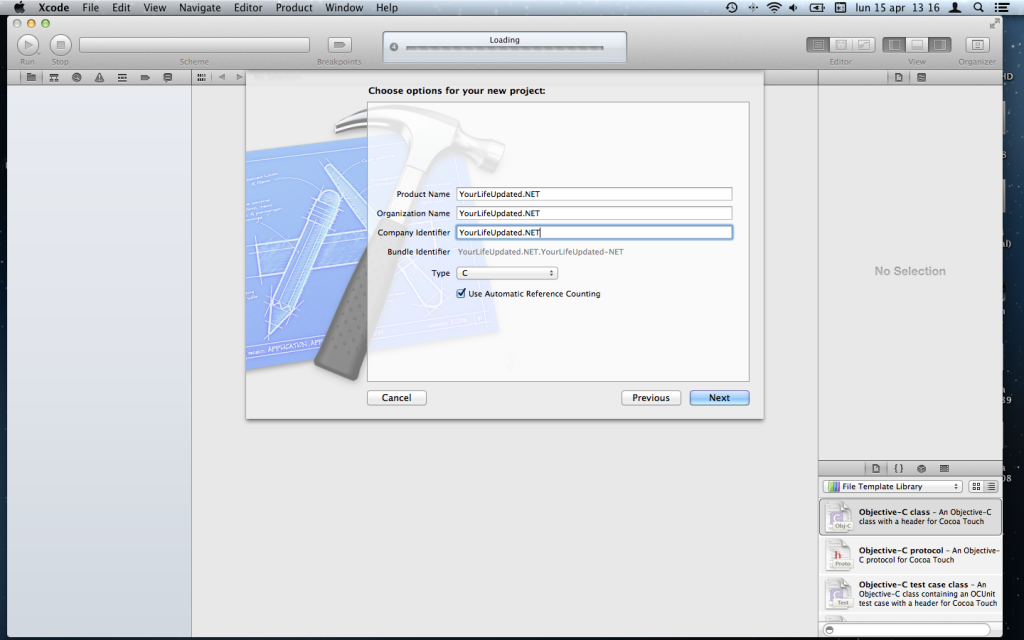Open the Navigate menu
Screen dimensions: 1024x640
(199, 7)
